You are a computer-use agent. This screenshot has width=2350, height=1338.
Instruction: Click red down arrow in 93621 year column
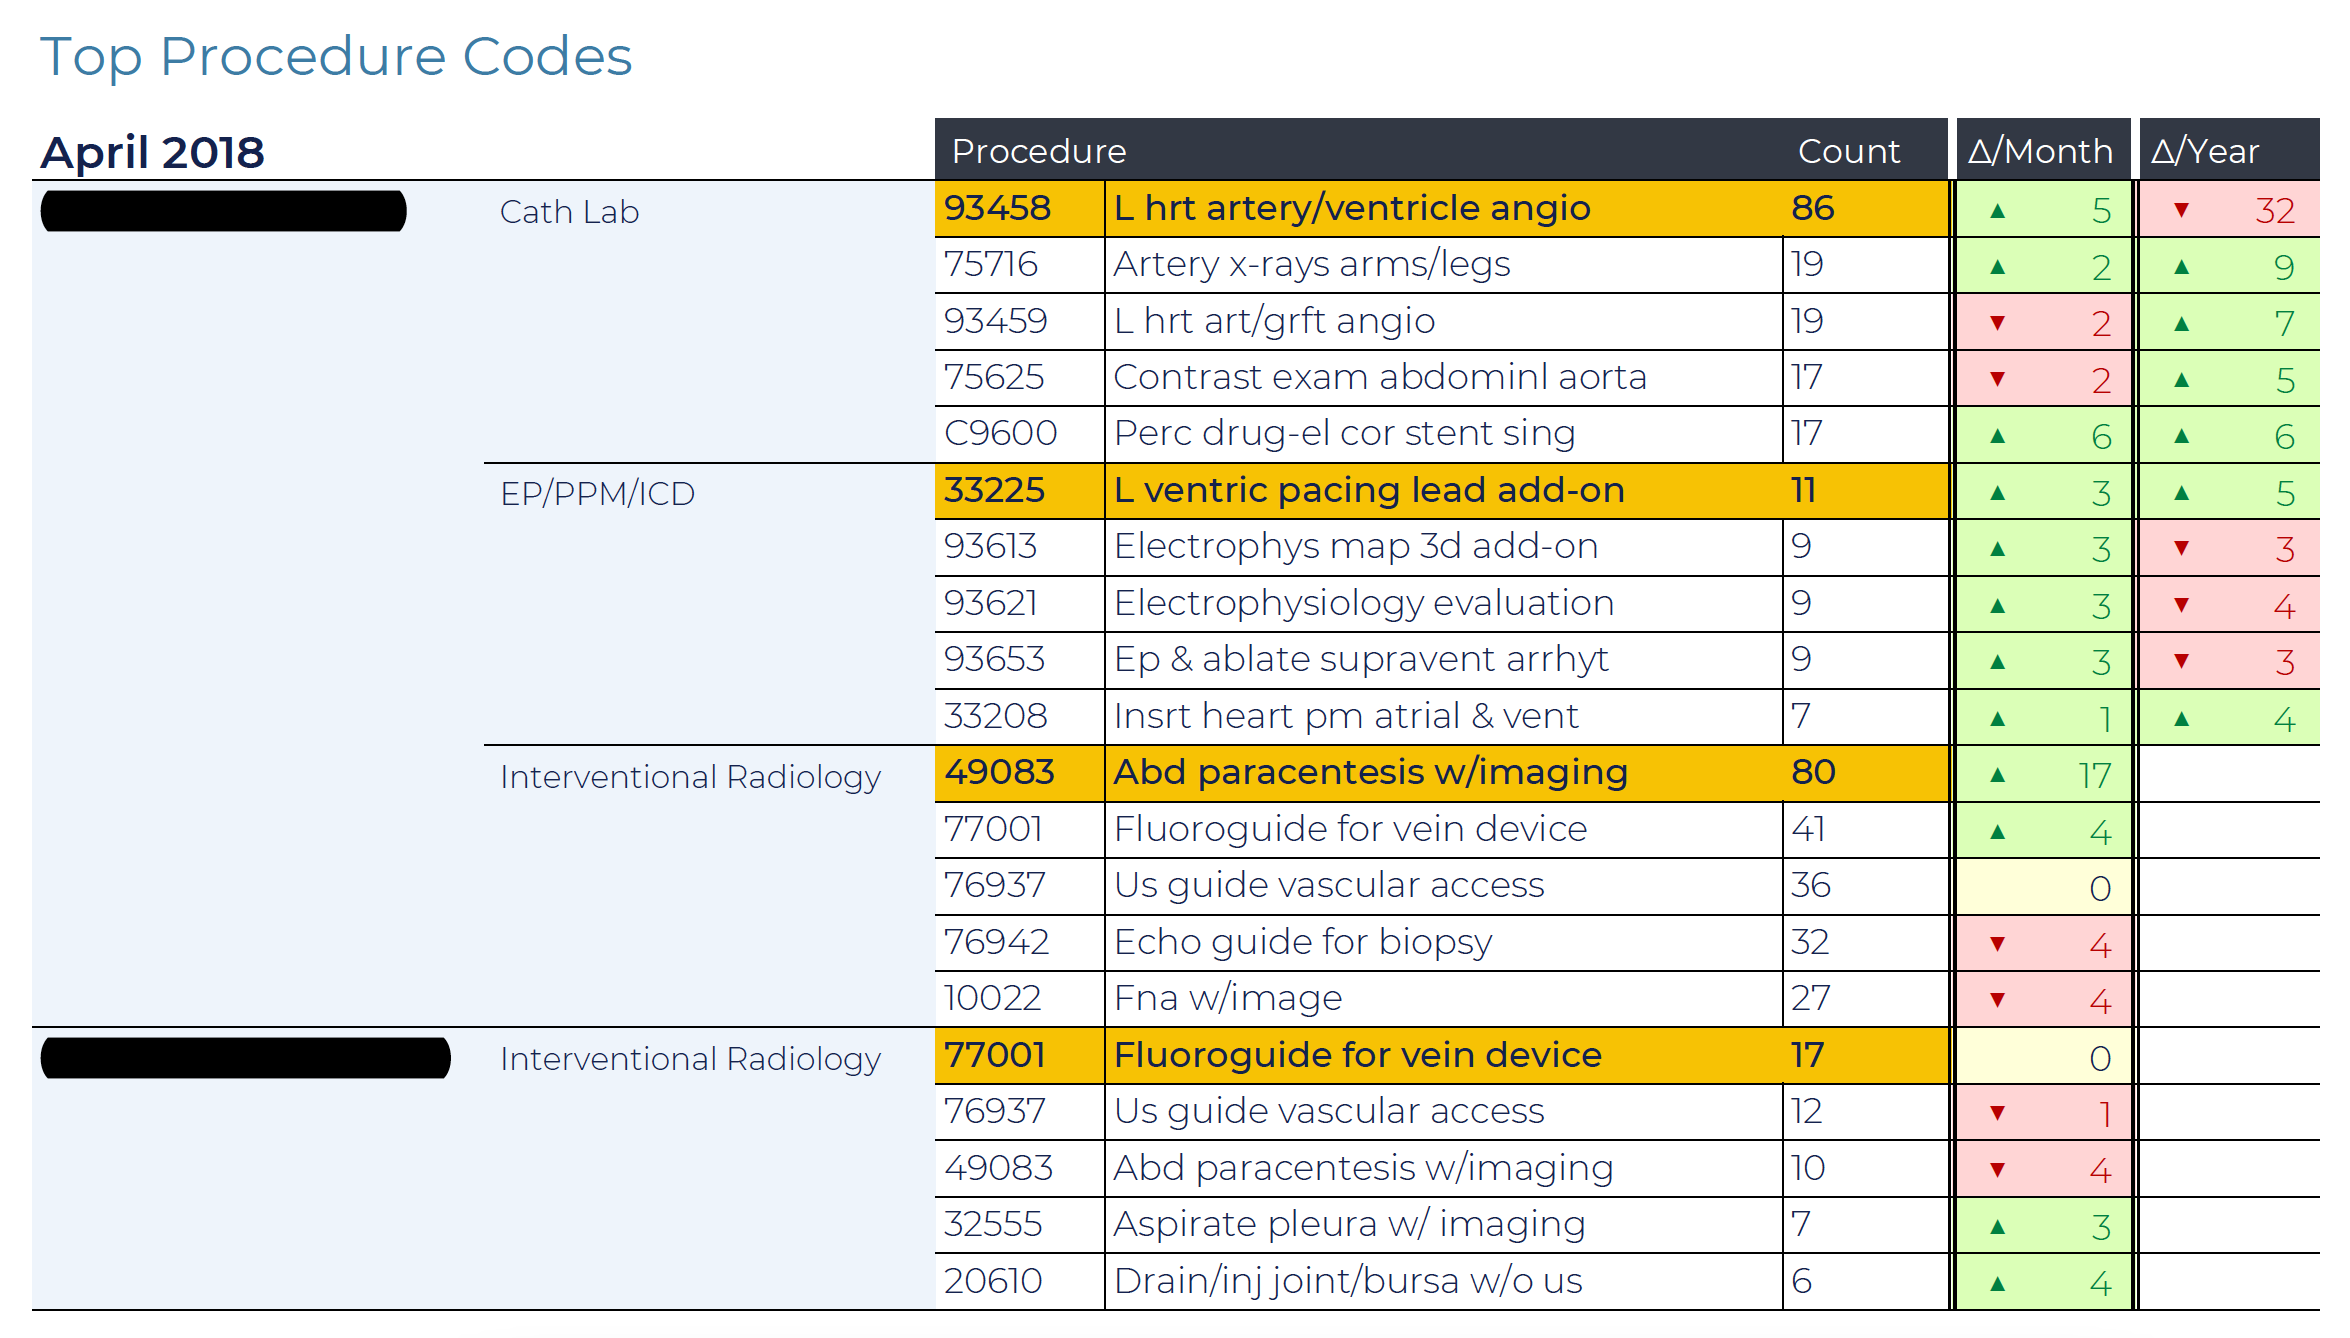[2181, 605]
